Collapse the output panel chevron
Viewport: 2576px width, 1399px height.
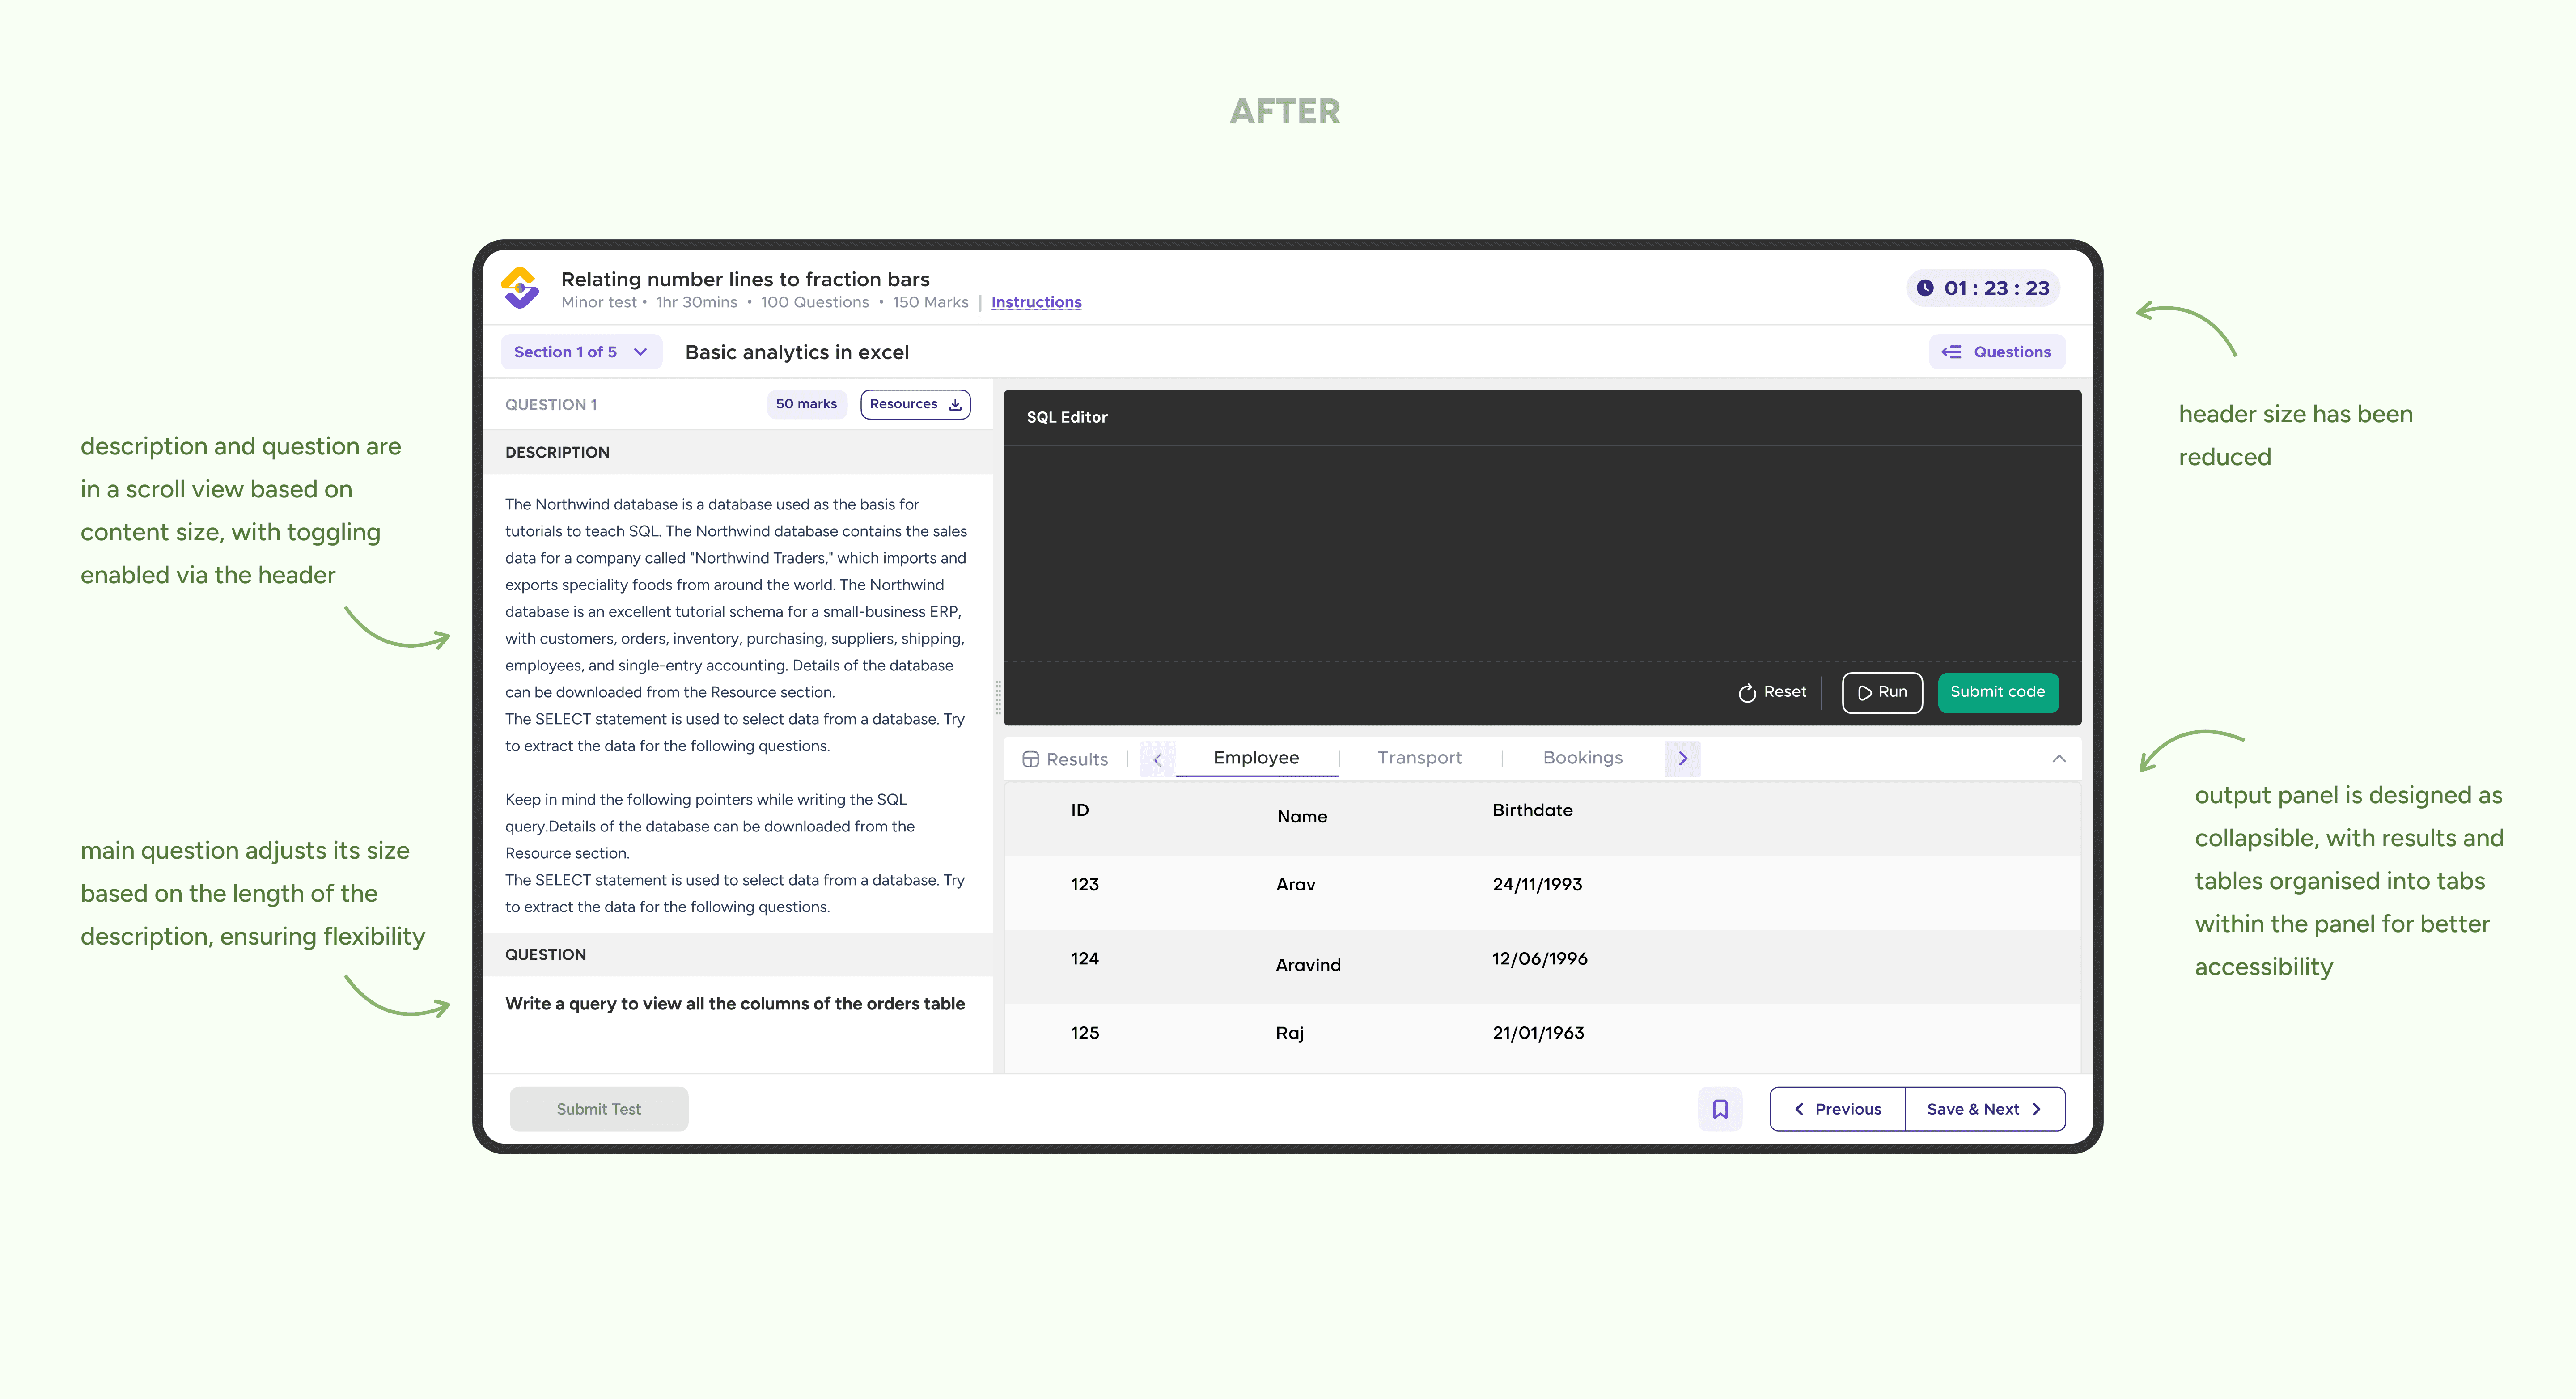pyautogui.click(x=2058, y=758)
